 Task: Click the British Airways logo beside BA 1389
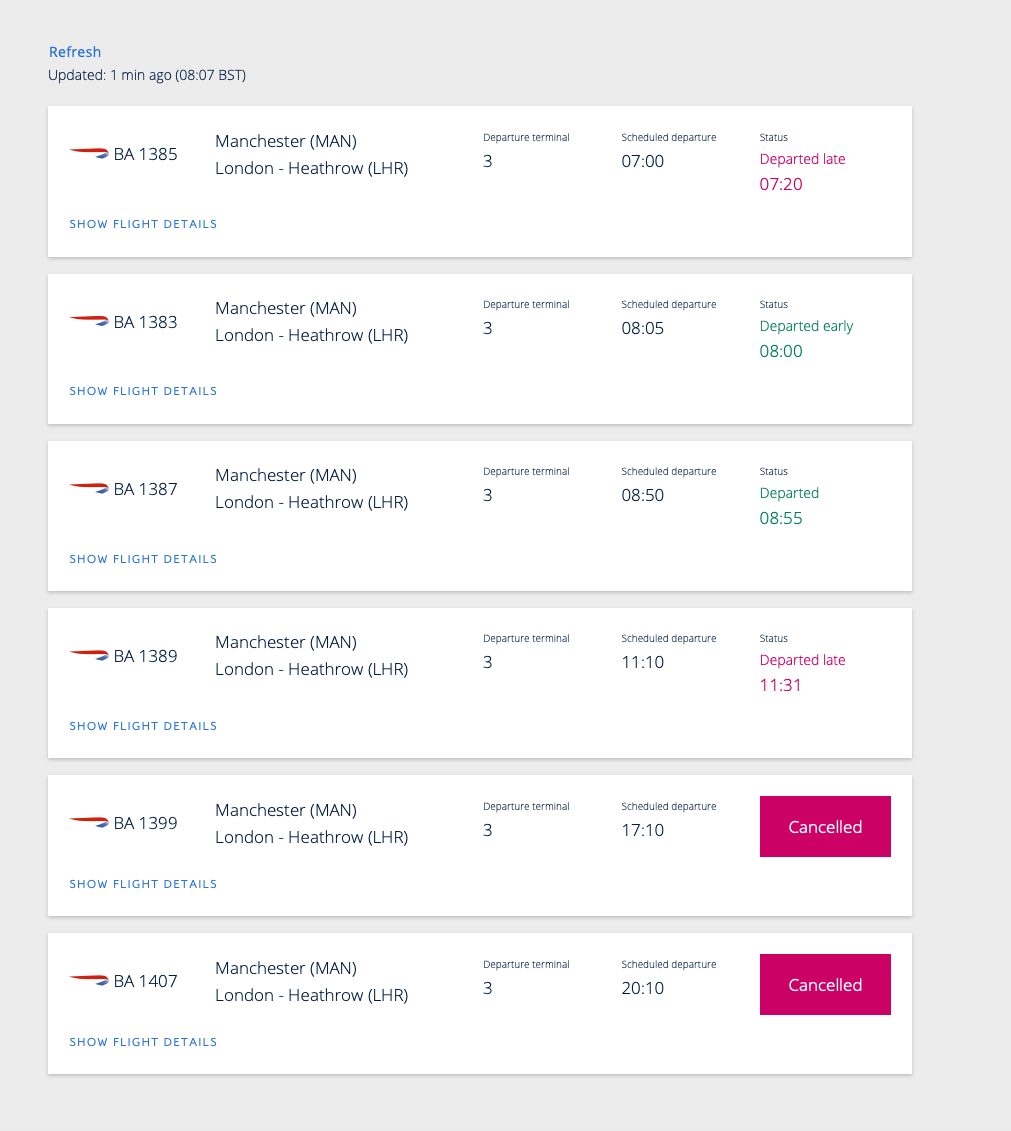[x=89, y=654]
